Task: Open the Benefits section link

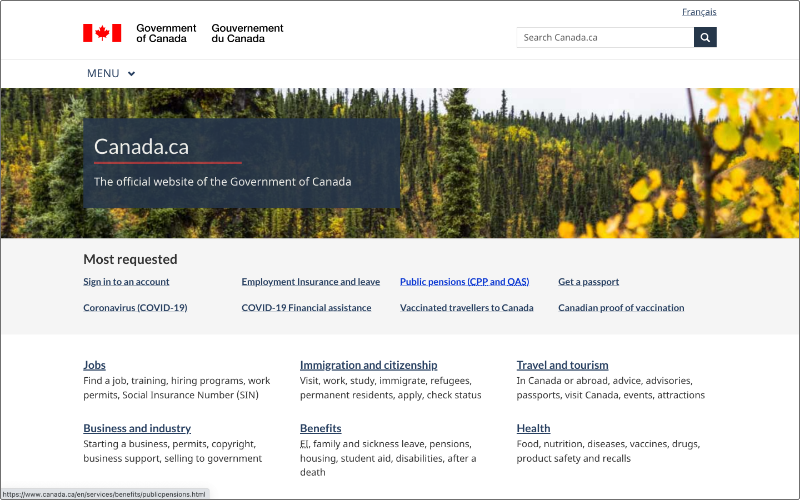Action: (x=320, y=429)
